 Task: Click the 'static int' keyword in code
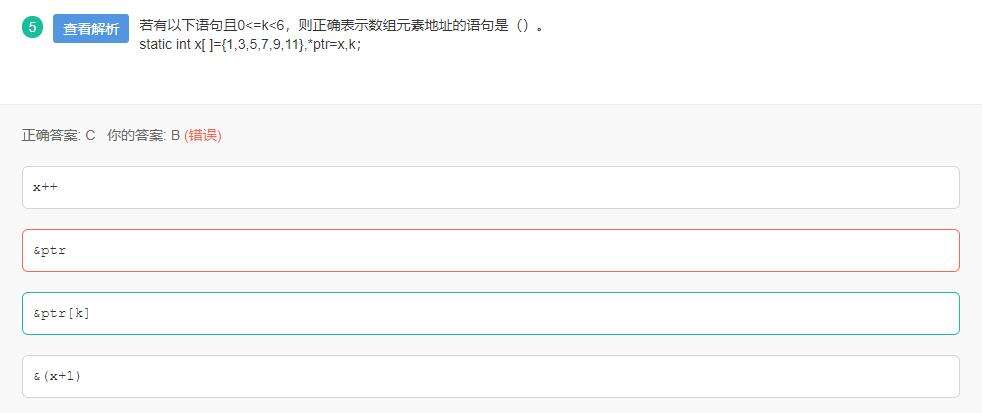(x=165, y=45)
